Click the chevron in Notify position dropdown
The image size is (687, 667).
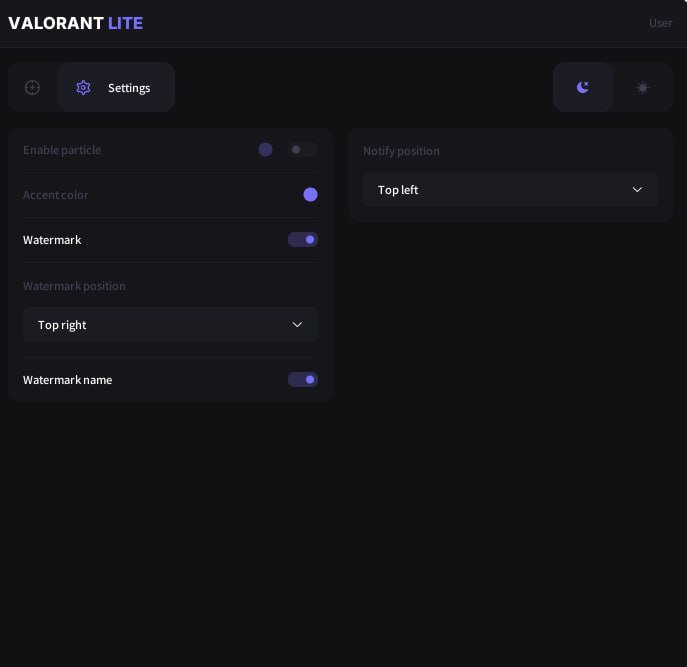pos(637,190)
